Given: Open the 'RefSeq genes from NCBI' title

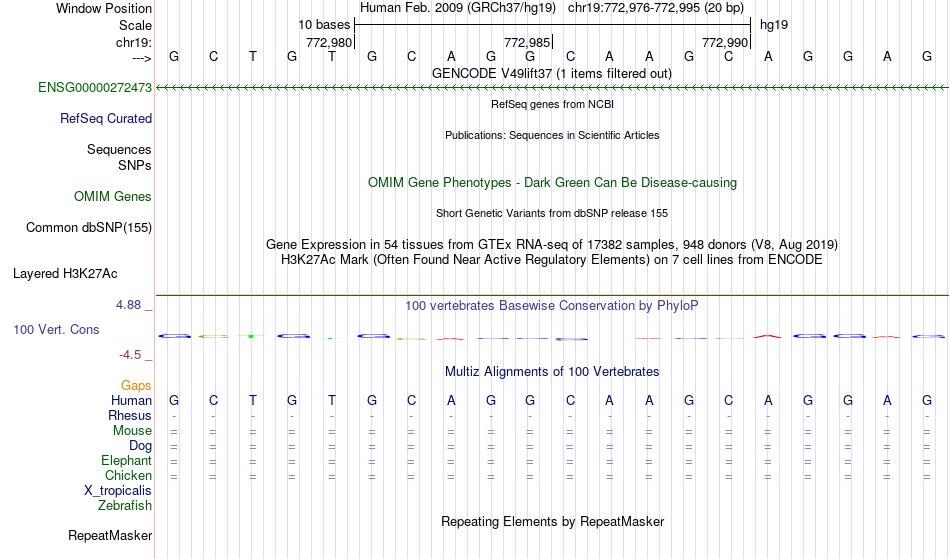Looking at the screenshot, I should [x=552, y=104].
